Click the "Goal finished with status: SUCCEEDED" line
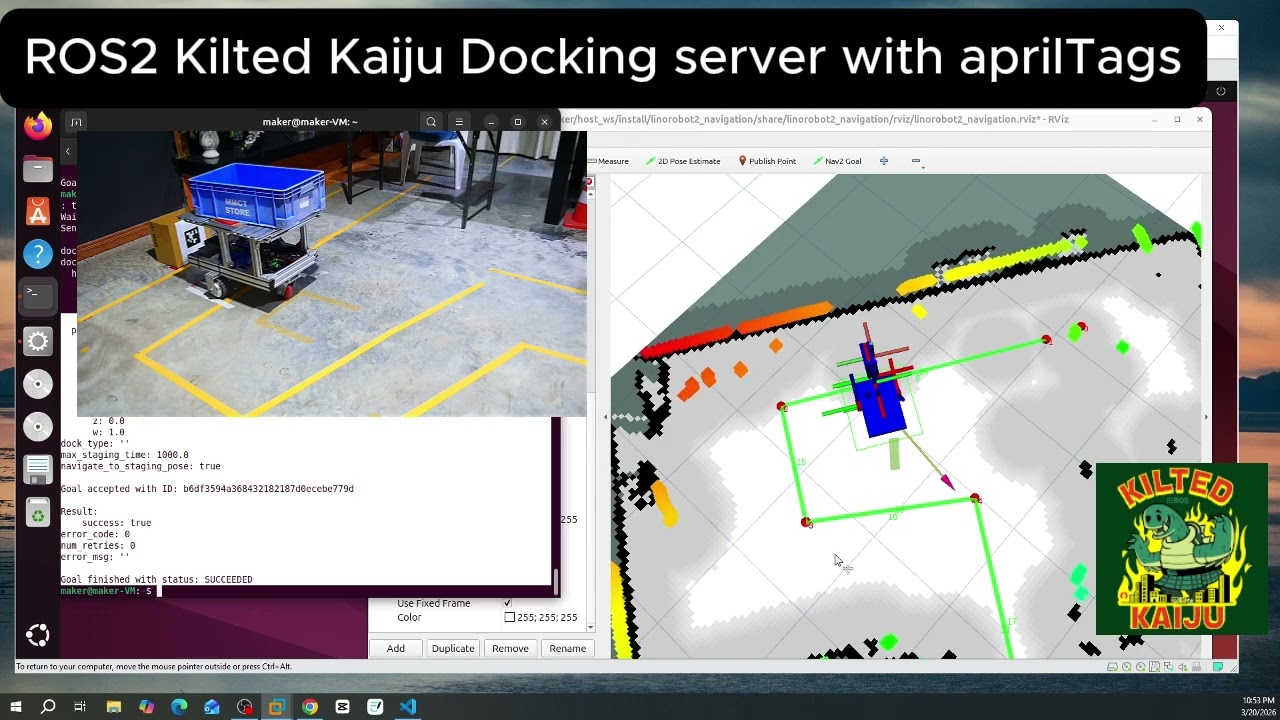The image size is (1280, 720). [x=156, y=579]
